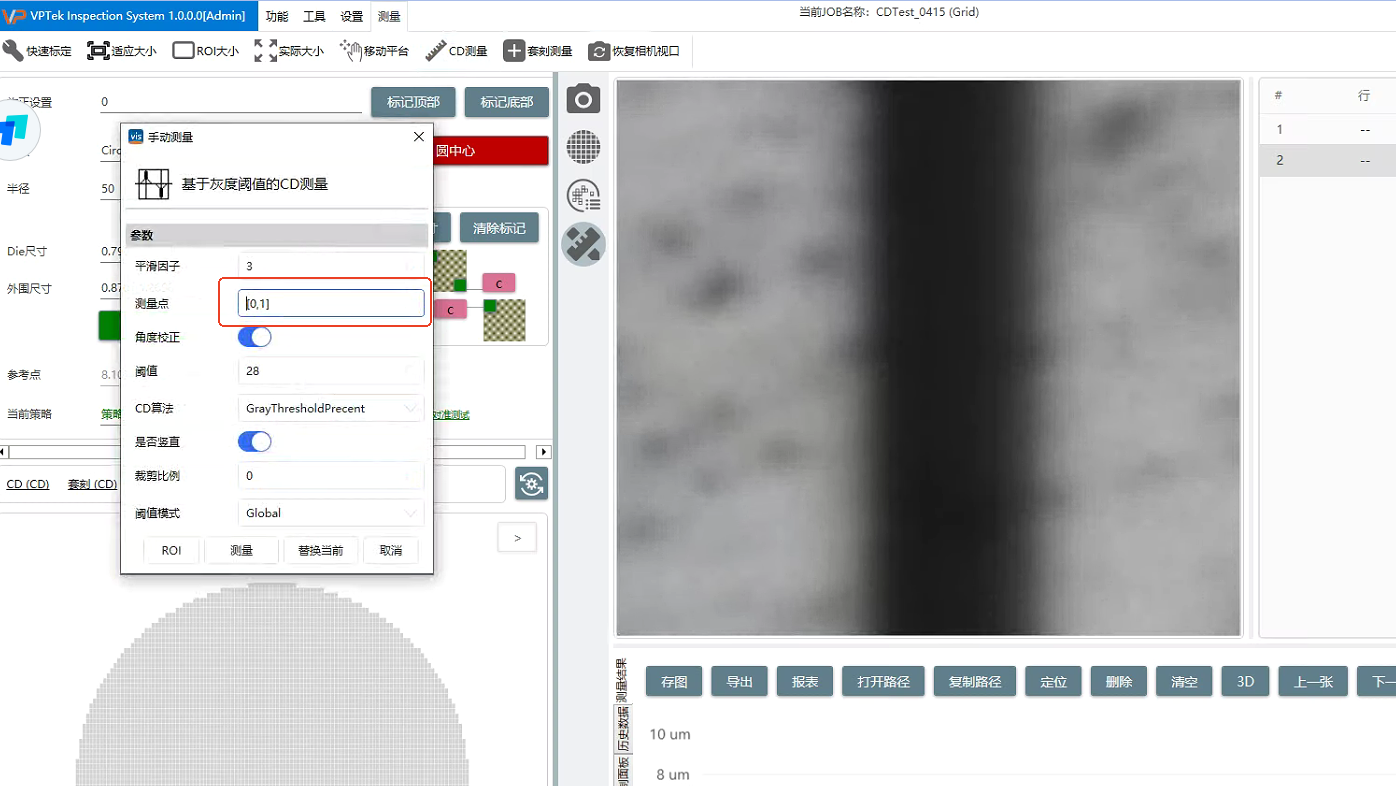
Task: Open the 设置 menu
Action: pyautogui.click(x=351, y=16)
